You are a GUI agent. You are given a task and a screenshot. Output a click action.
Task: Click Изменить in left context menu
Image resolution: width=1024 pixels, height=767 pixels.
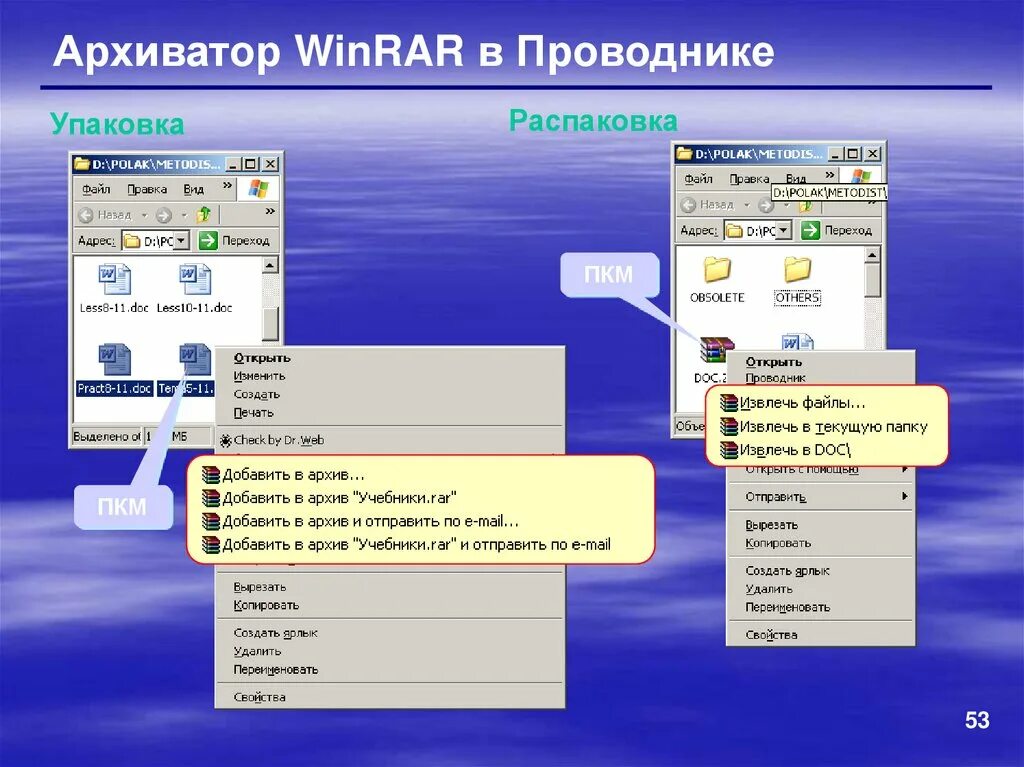point(259,376)
